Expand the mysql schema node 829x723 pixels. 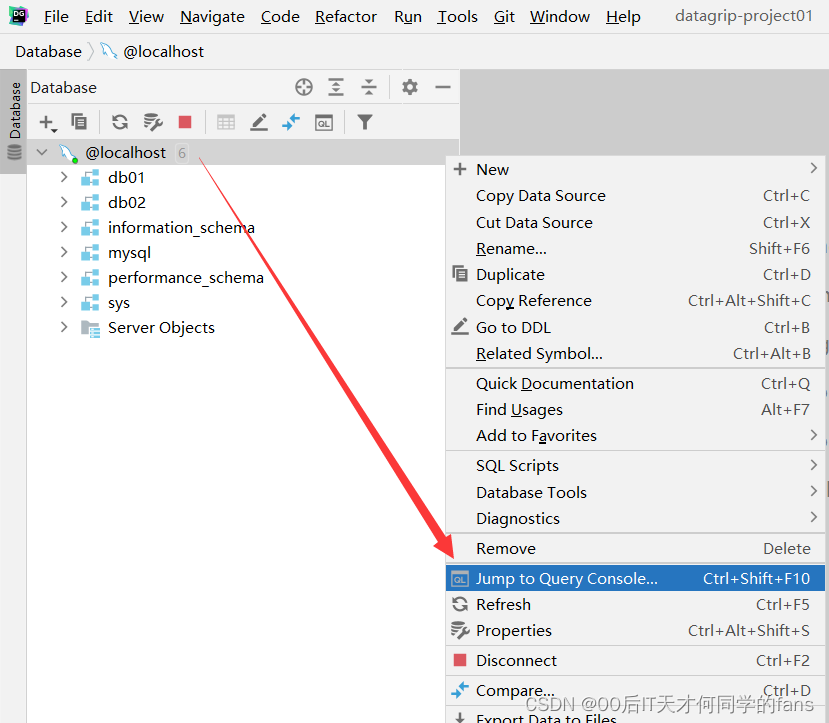click(x=64, y=252)
